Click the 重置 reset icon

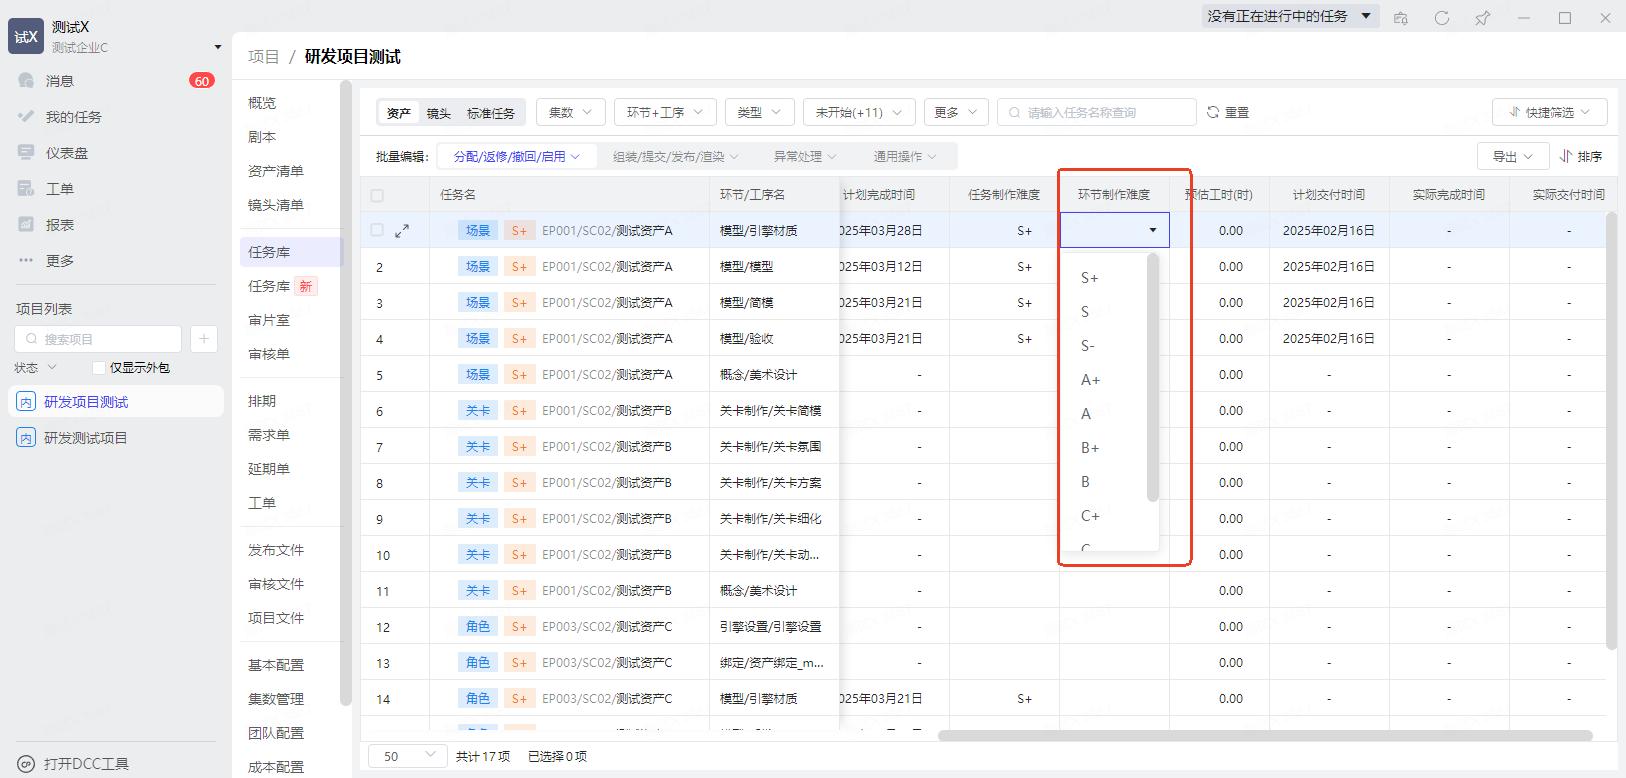click(x=1213, y=112)
